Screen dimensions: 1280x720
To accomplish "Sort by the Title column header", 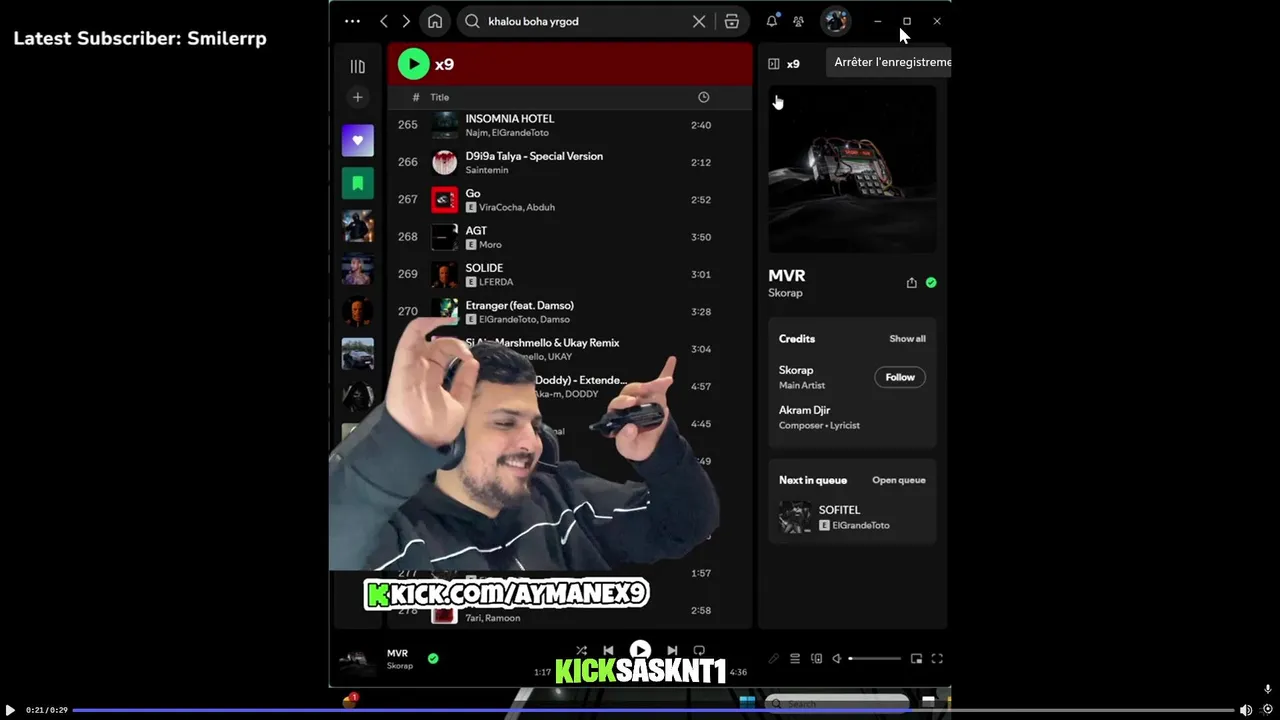I will (x=440, y=97).
